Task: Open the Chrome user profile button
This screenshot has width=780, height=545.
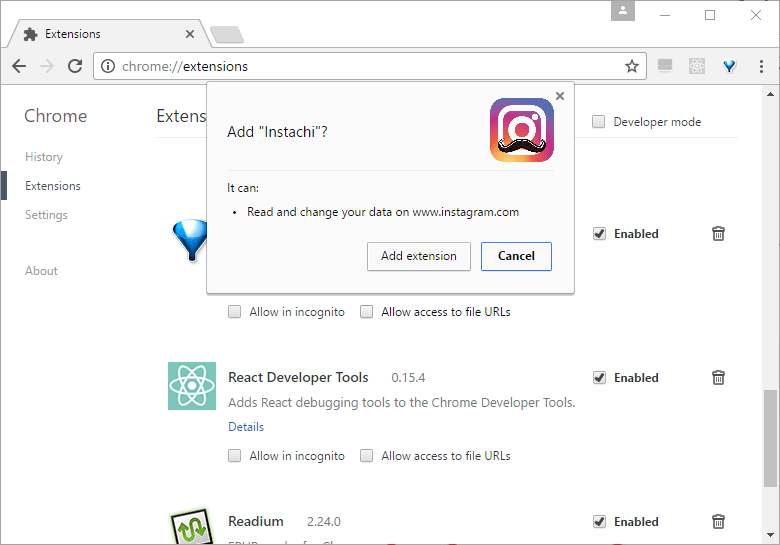Action: point(623,10)
